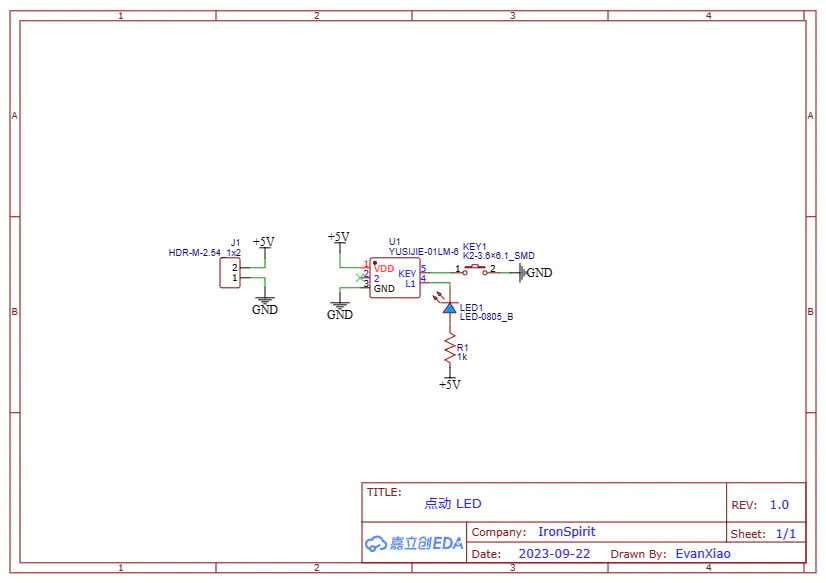Select the no-connect X on U1 pin 2
826x583 pixels.
(x=359, y=277)
